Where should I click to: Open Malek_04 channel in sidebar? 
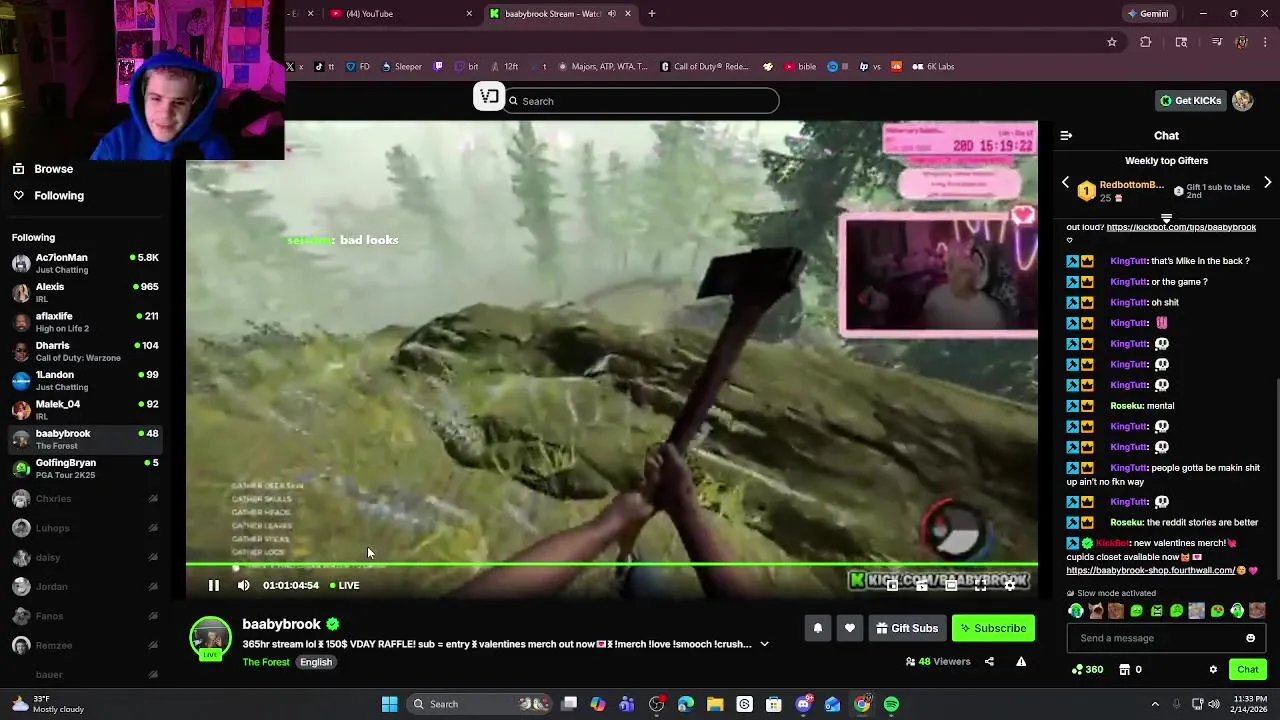tap(85, 410)
